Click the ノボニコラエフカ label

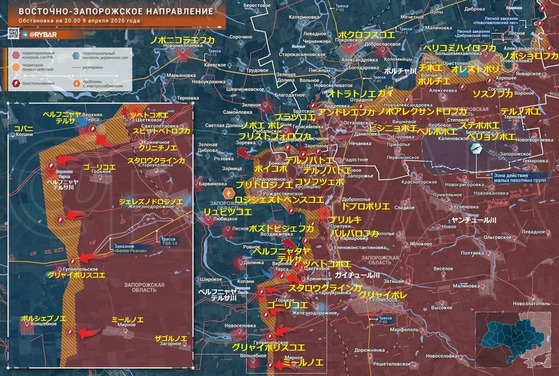click(x=182, y=40)
